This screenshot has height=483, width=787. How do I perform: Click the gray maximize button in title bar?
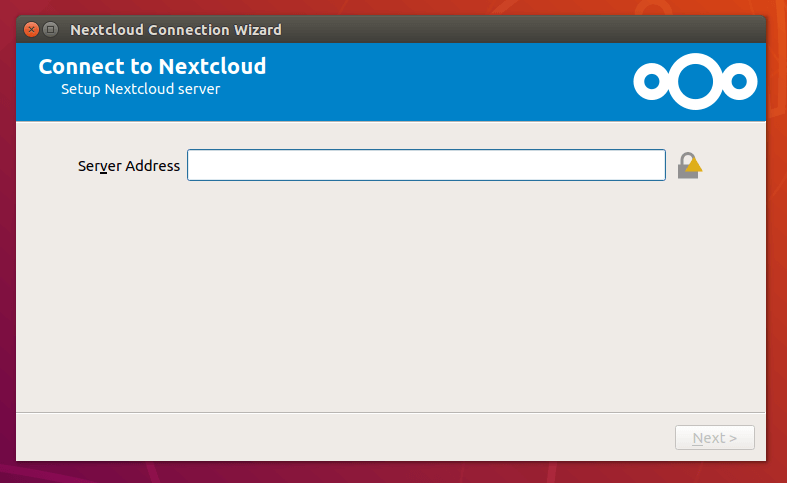pos(50,30)
